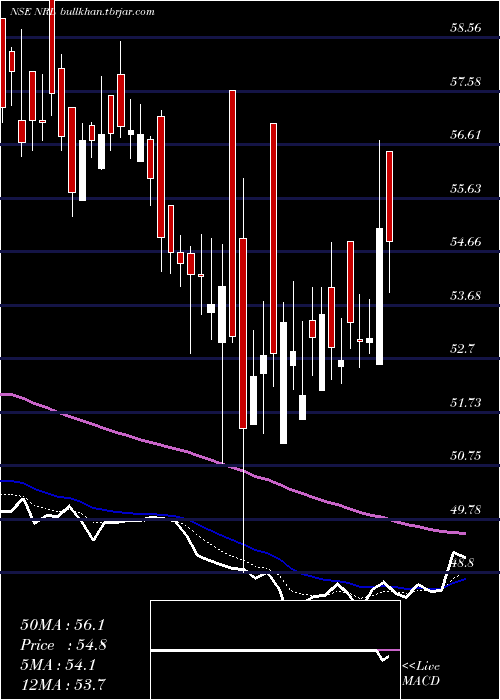
Task: Click the 55.63 price axis label
Action: click(x=465, y=188)
